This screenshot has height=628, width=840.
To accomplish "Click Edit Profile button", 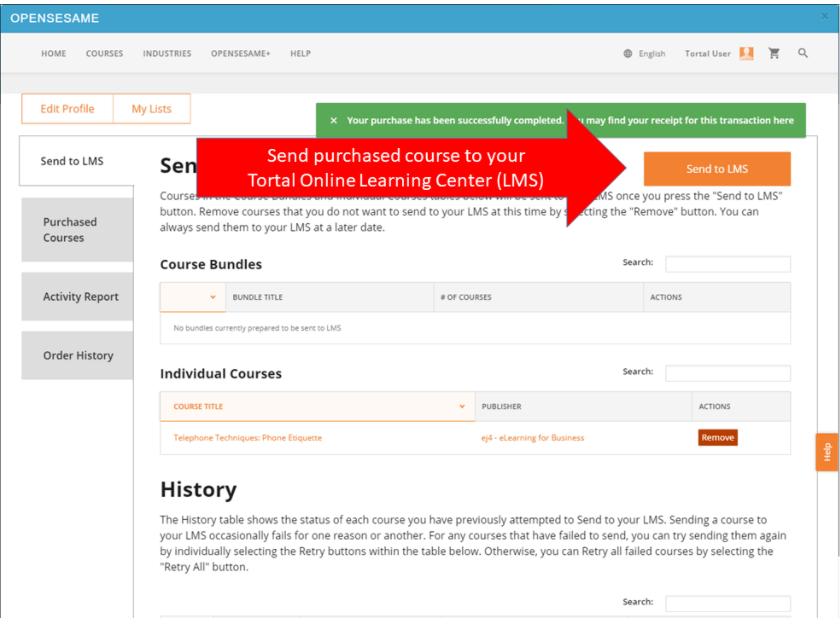I will pyautogui.click(x=68, y=109).
